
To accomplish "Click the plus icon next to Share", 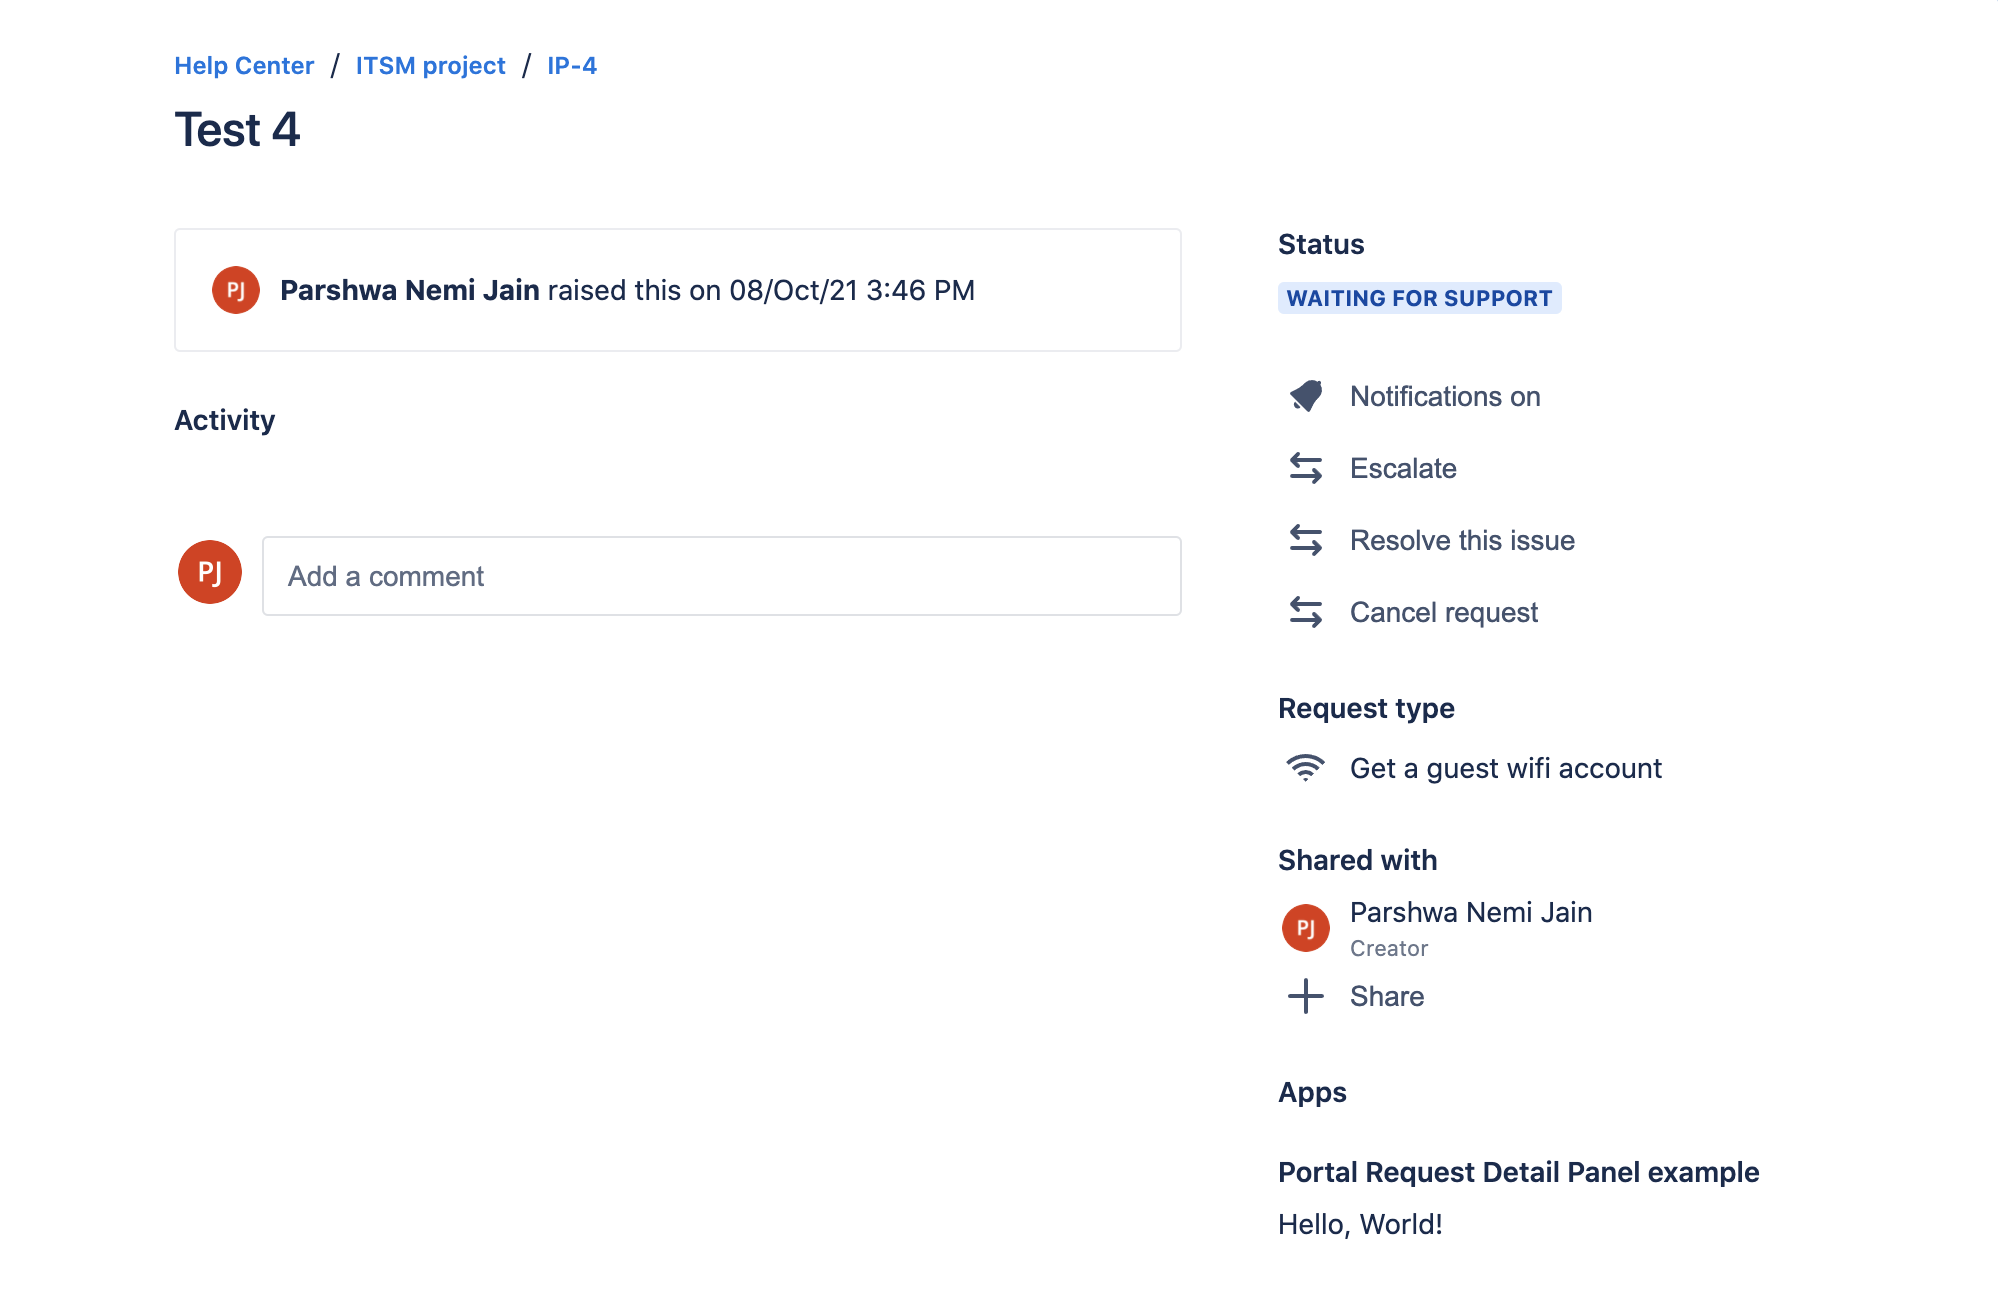I will (x=1305, y=996).
